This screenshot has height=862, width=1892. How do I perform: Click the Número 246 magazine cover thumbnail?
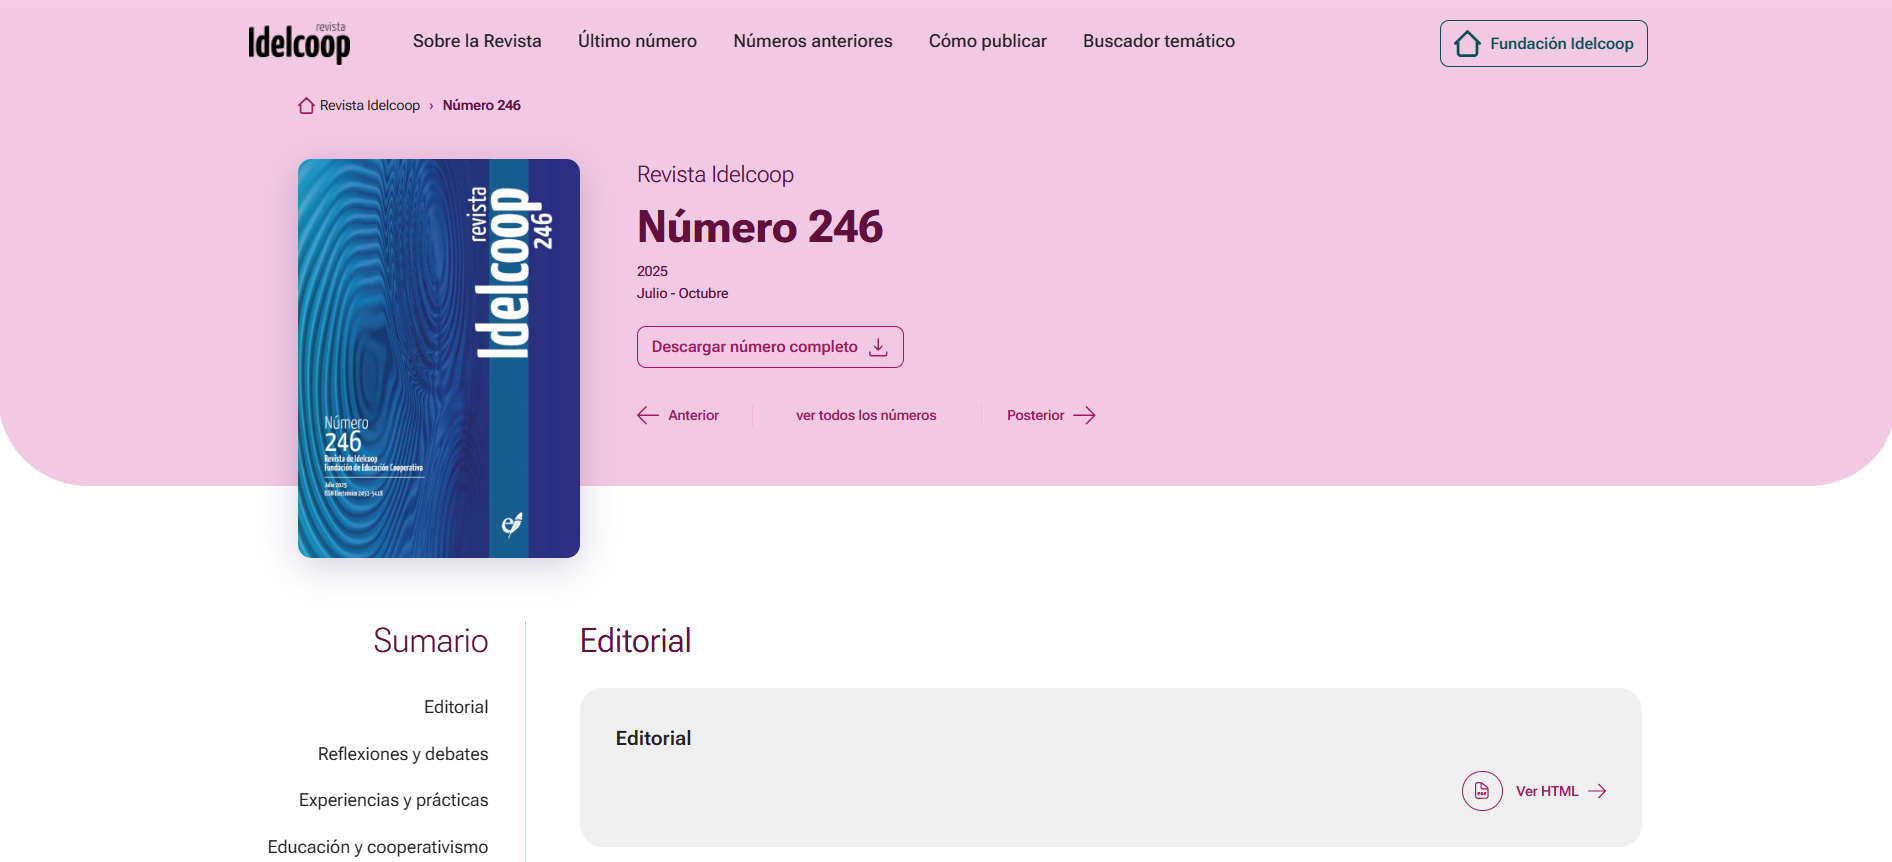(439, 358)
